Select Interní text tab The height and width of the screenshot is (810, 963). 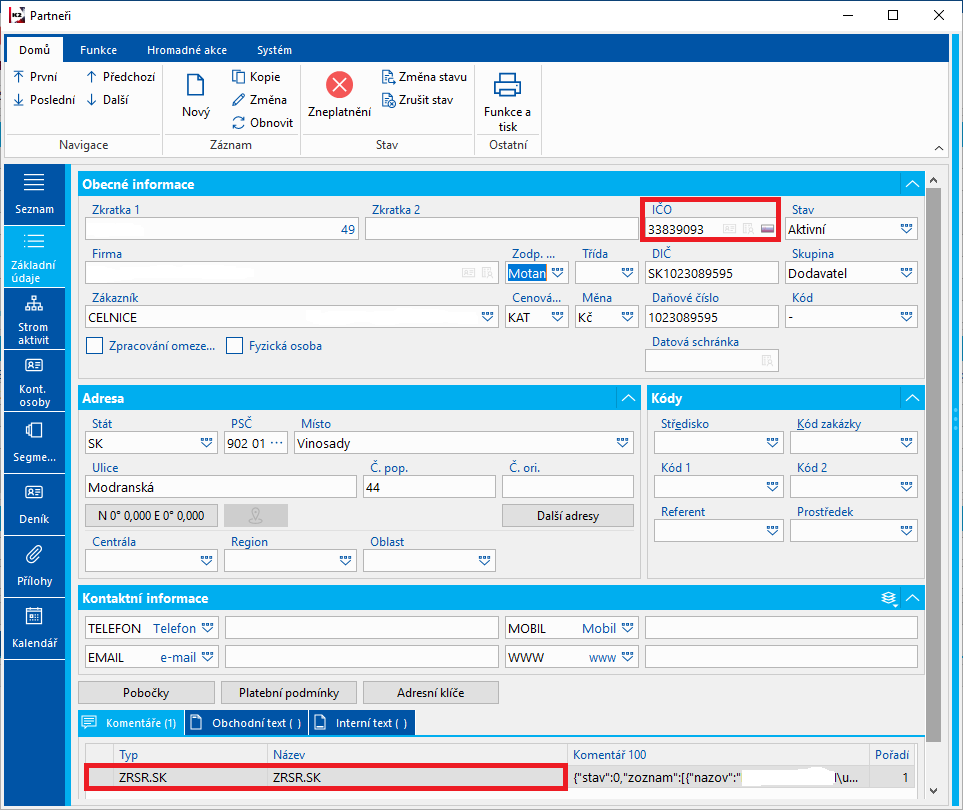362,723
